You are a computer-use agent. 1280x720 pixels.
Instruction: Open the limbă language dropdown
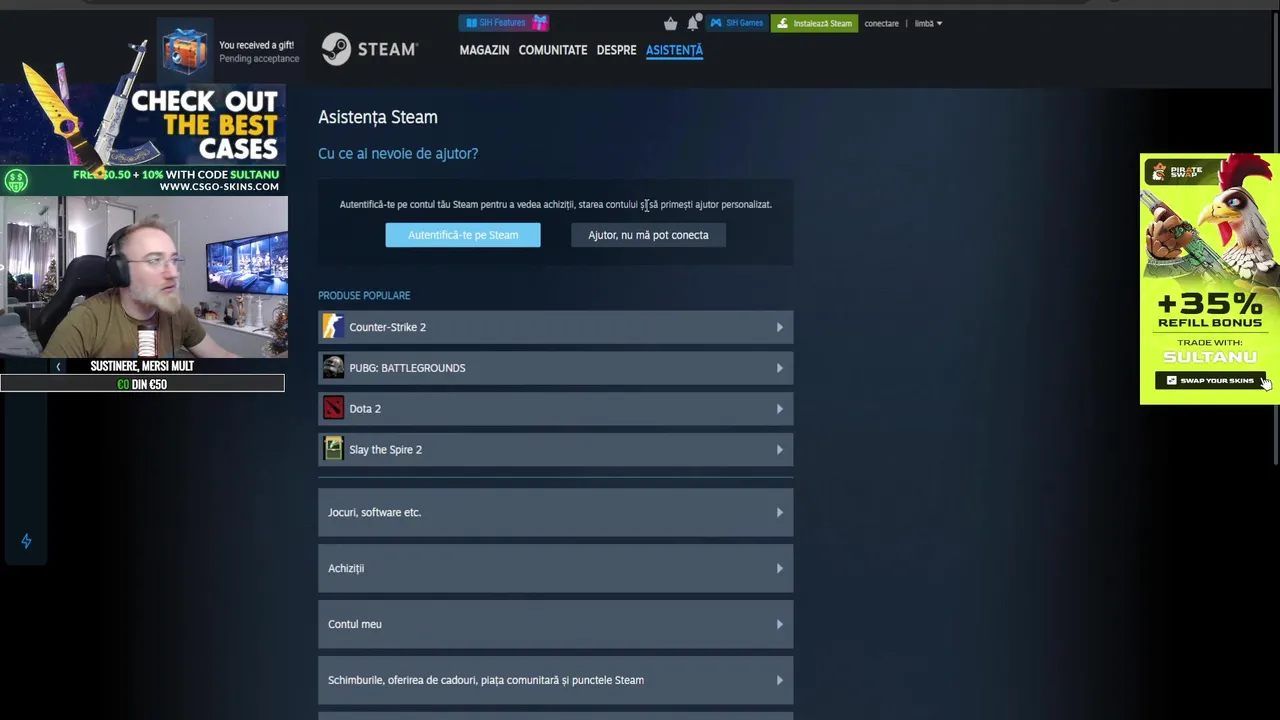click(928, 23)
